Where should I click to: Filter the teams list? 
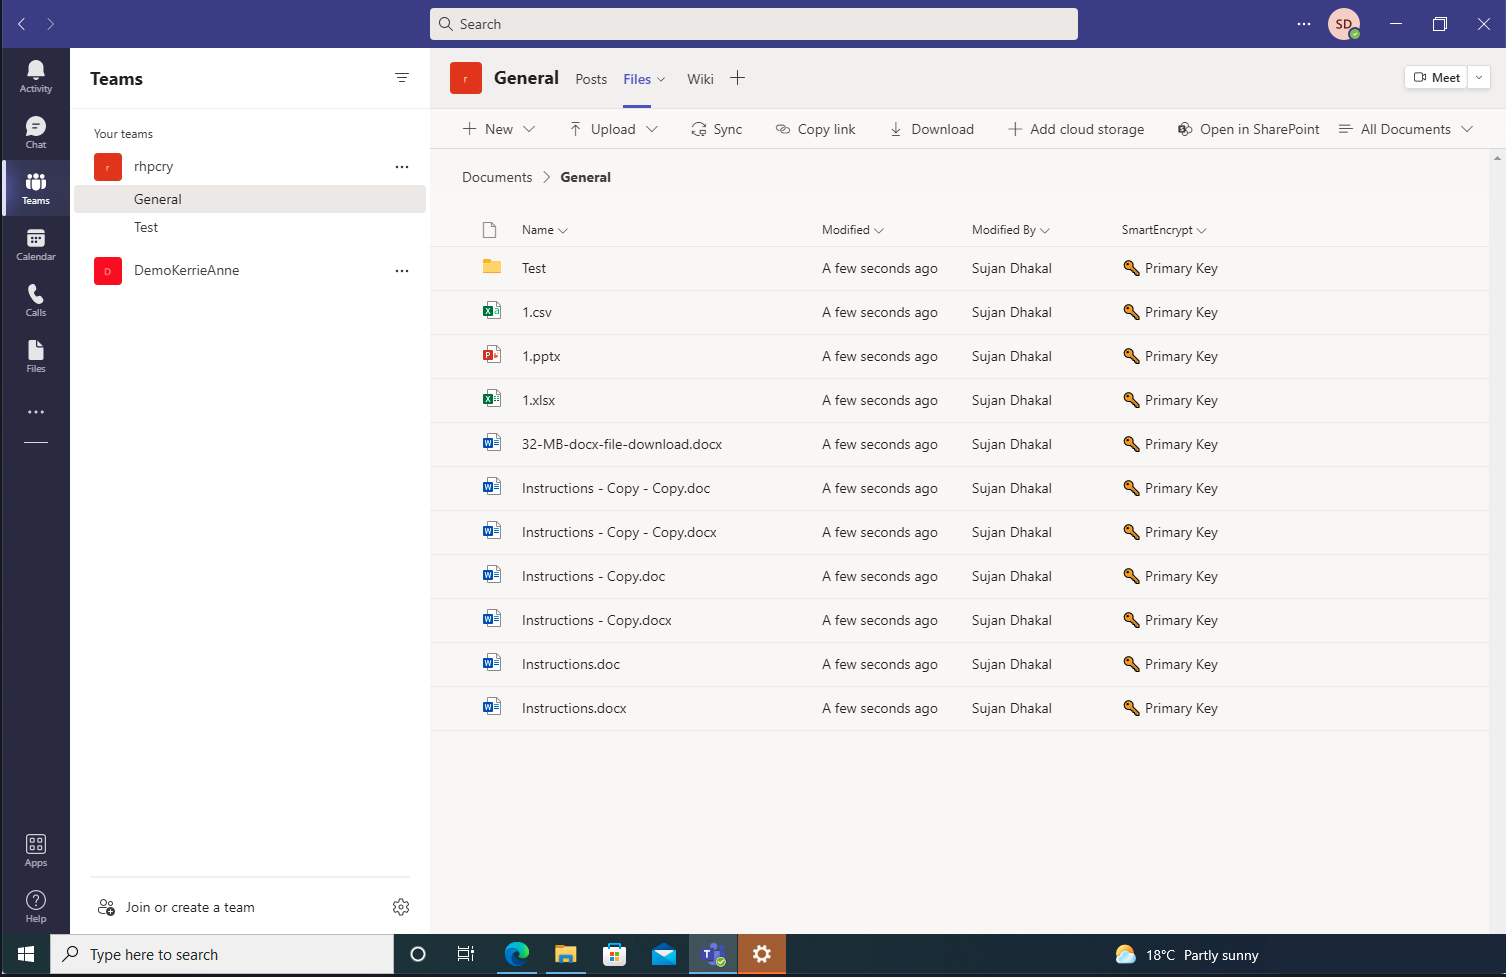(402, 78)
